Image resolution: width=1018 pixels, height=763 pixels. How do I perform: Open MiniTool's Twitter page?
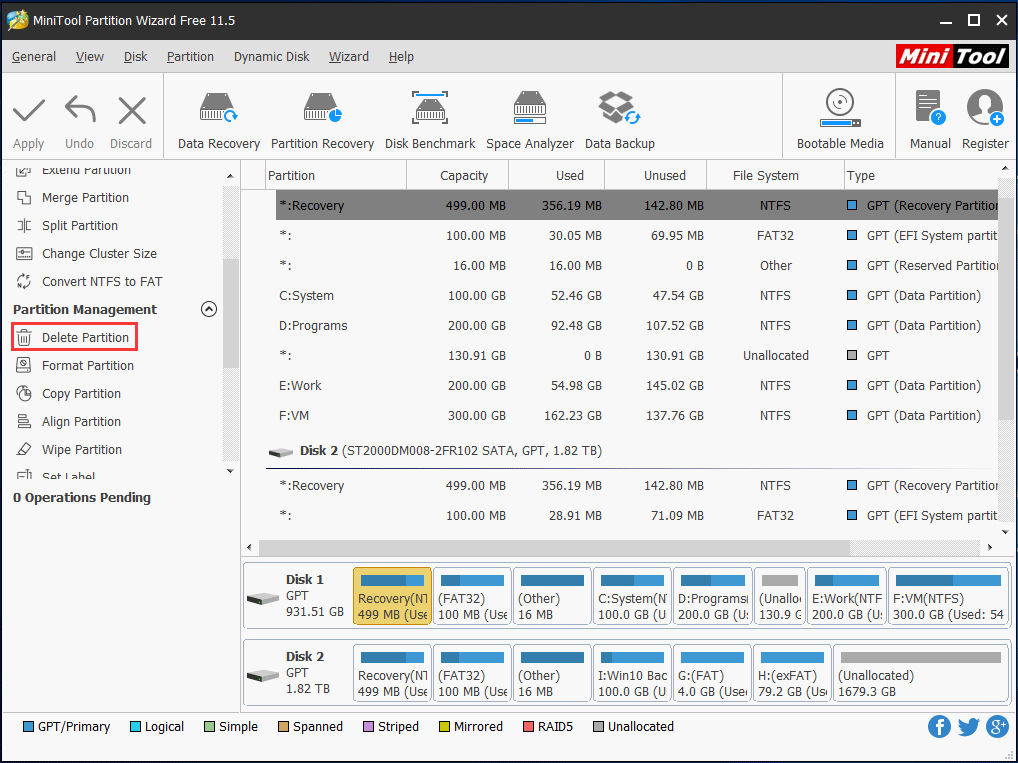click(x=968, y=726)
